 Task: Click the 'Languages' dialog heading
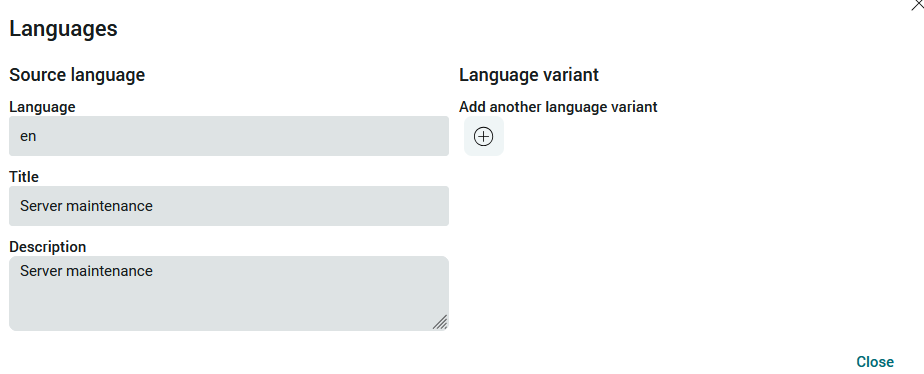(63, 29)
